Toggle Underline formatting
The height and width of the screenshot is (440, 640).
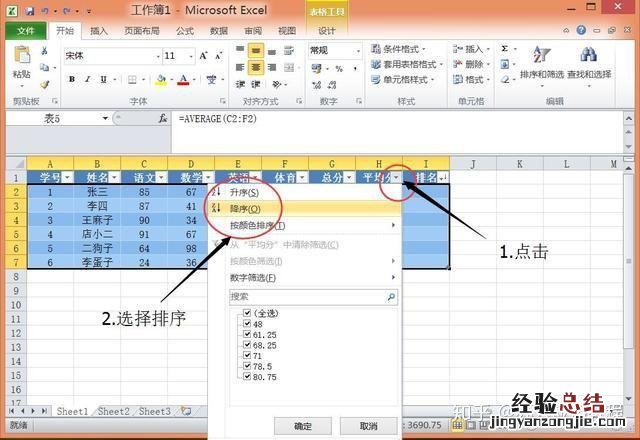pos(103,79)
